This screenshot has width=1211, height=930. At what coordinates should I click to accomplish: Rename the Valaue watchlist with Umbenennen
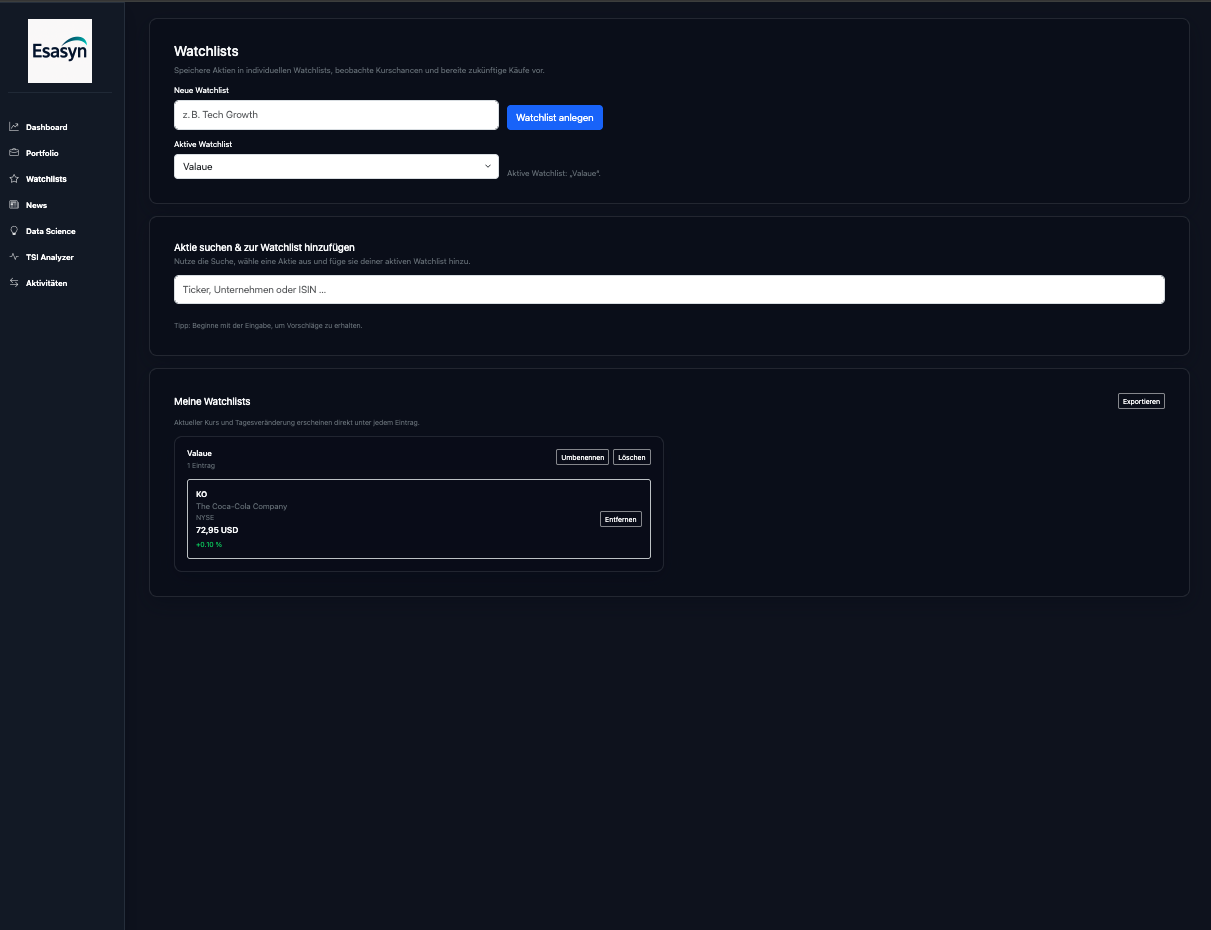click(x=582, y=457)
